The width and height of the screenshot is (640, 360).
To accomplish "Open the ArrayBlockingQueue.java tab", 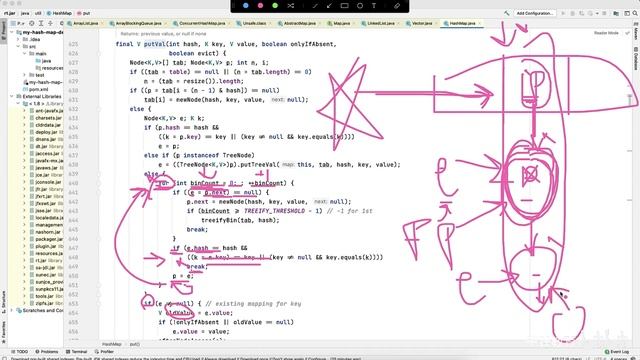I will [x=138, y=23].
